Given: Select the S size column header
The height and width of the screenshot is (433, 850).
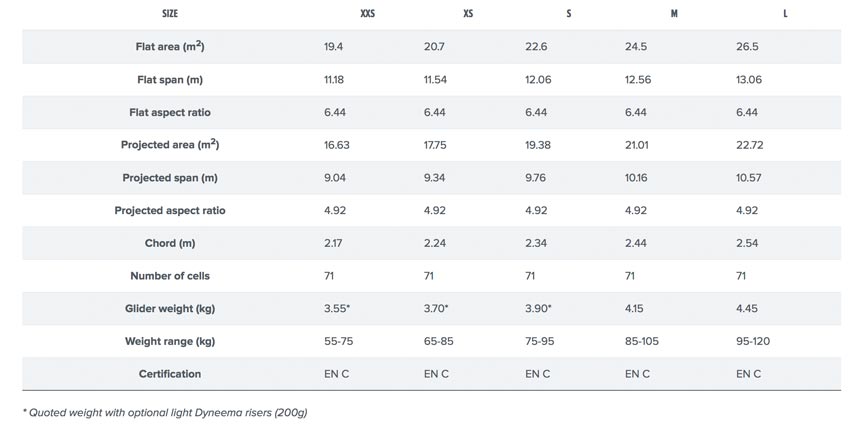Looking at the screenshot, I should 568,15.
